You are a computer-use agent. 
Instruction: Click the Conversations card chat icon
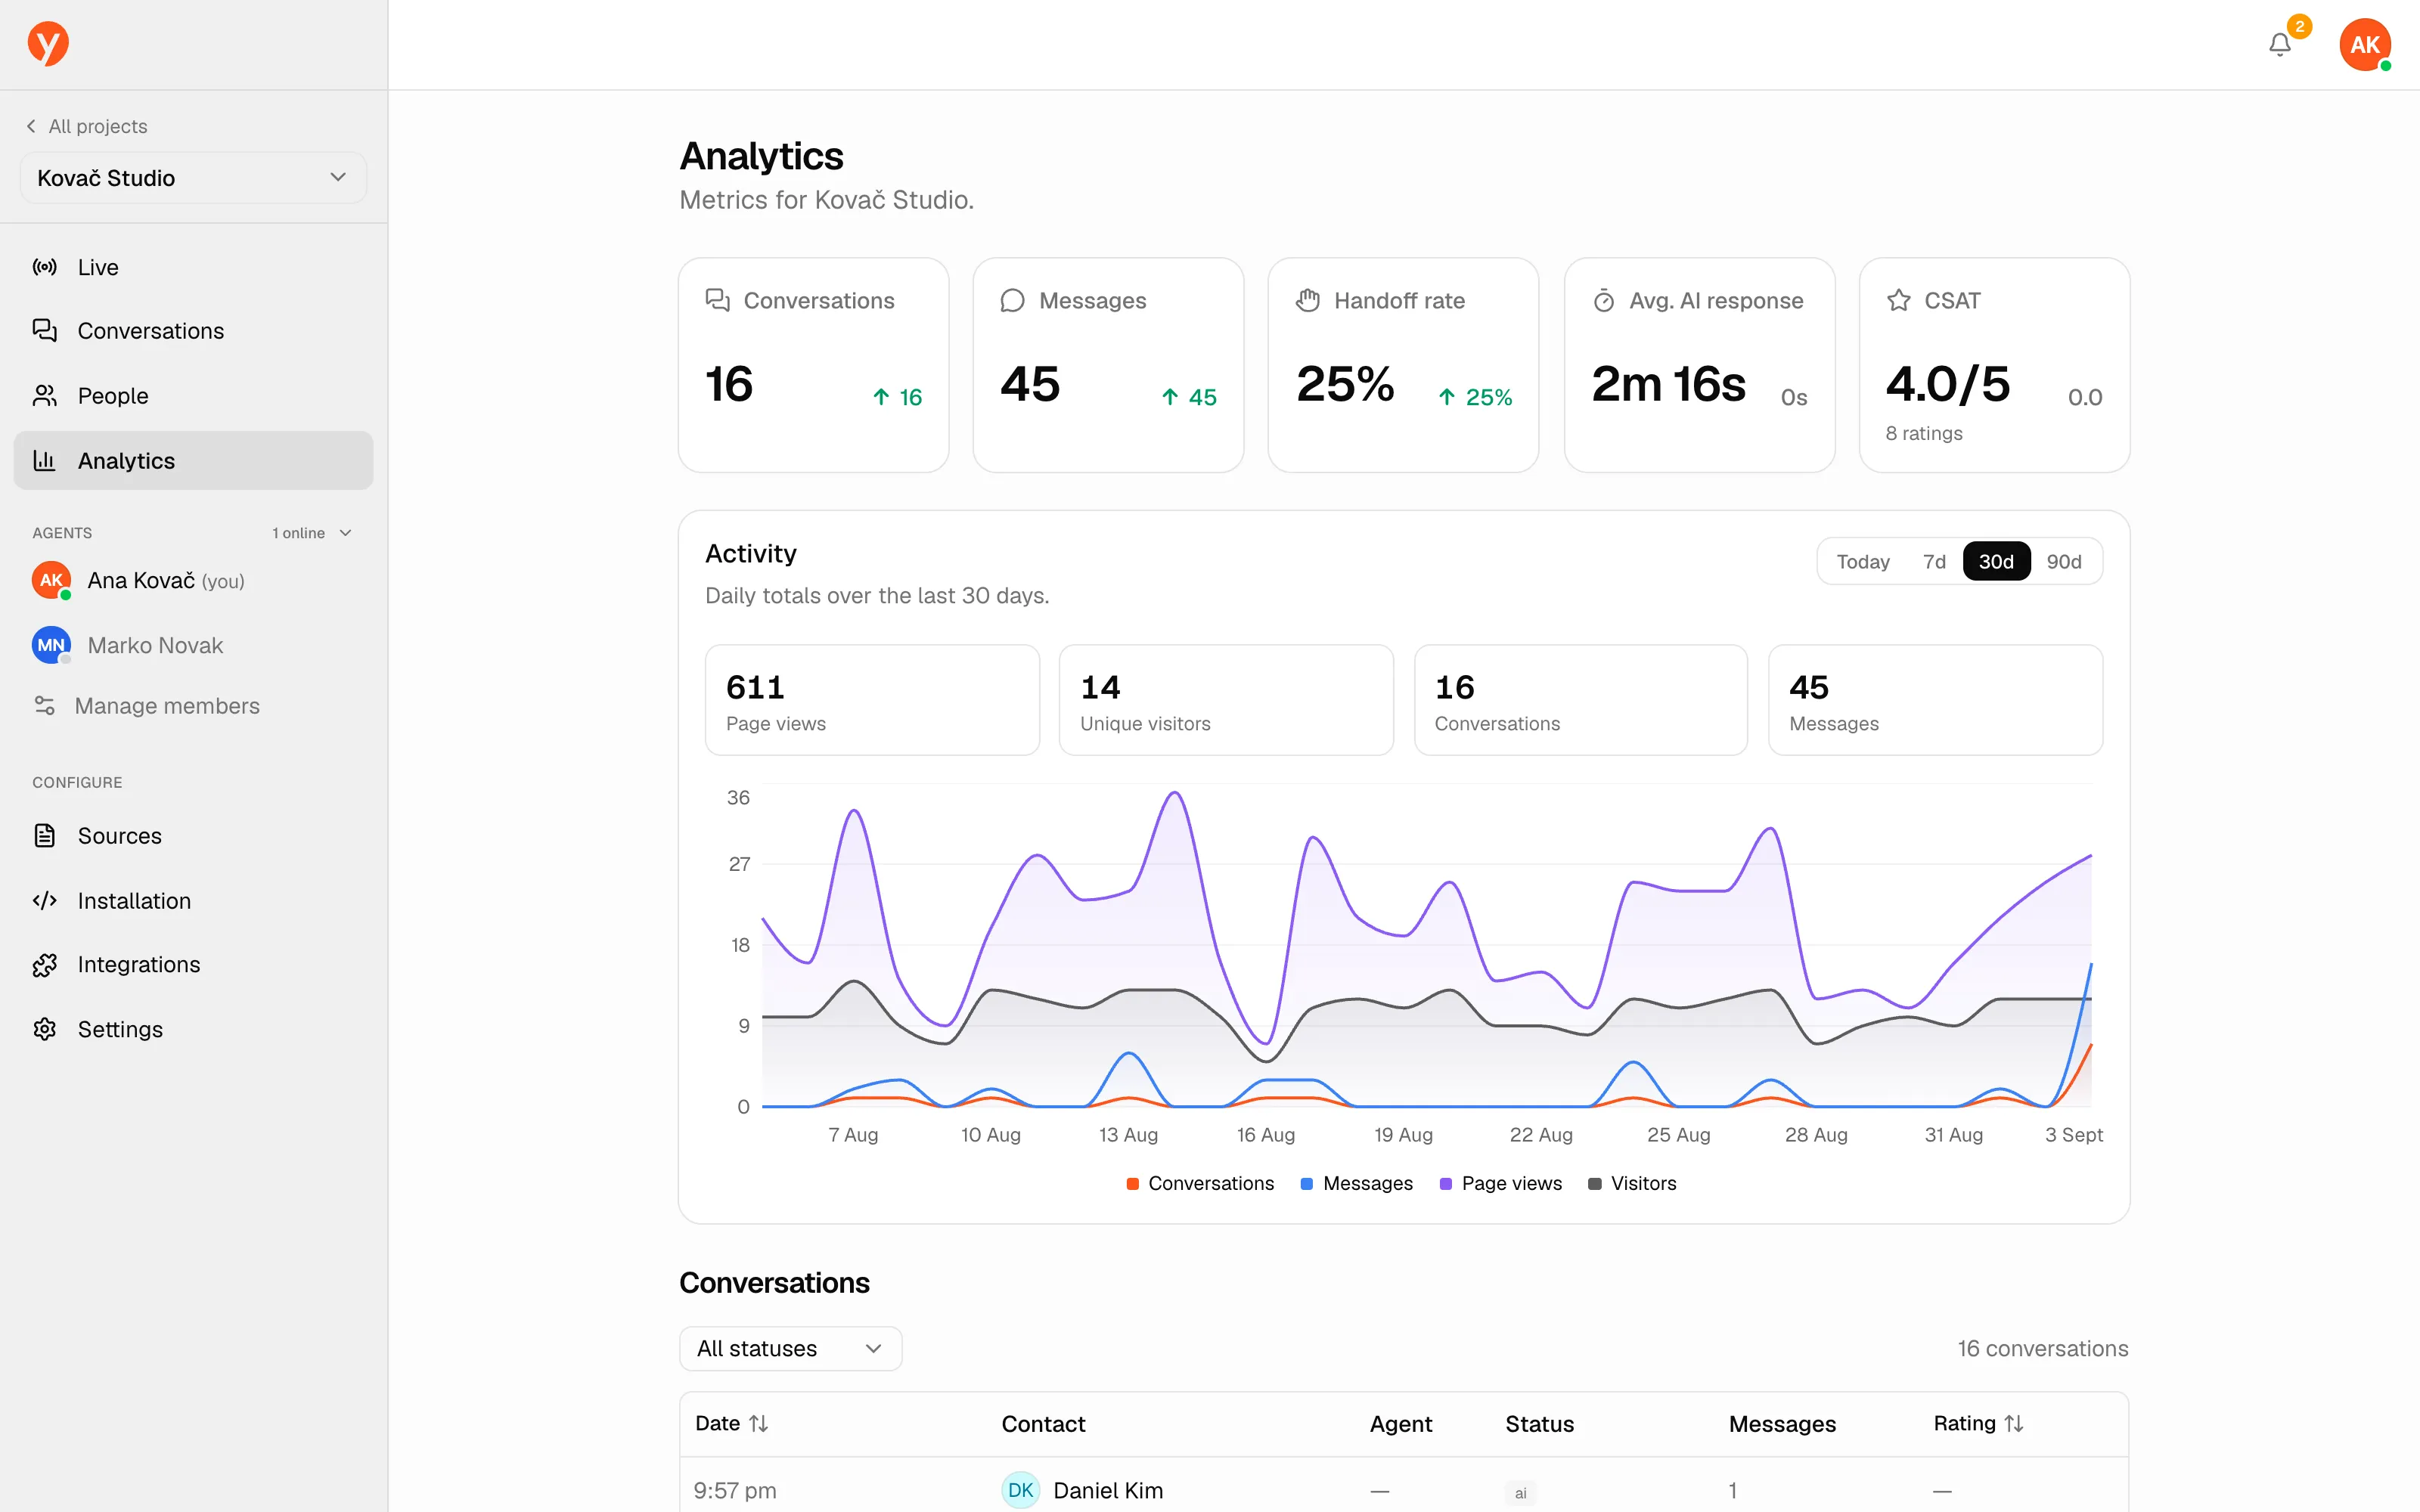point(717,300)
